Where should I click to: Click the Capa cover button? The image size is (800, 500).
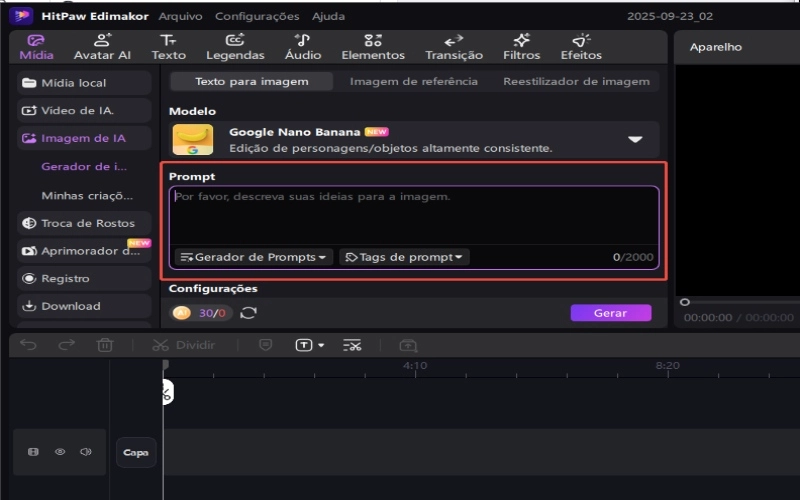pos(136,453)
